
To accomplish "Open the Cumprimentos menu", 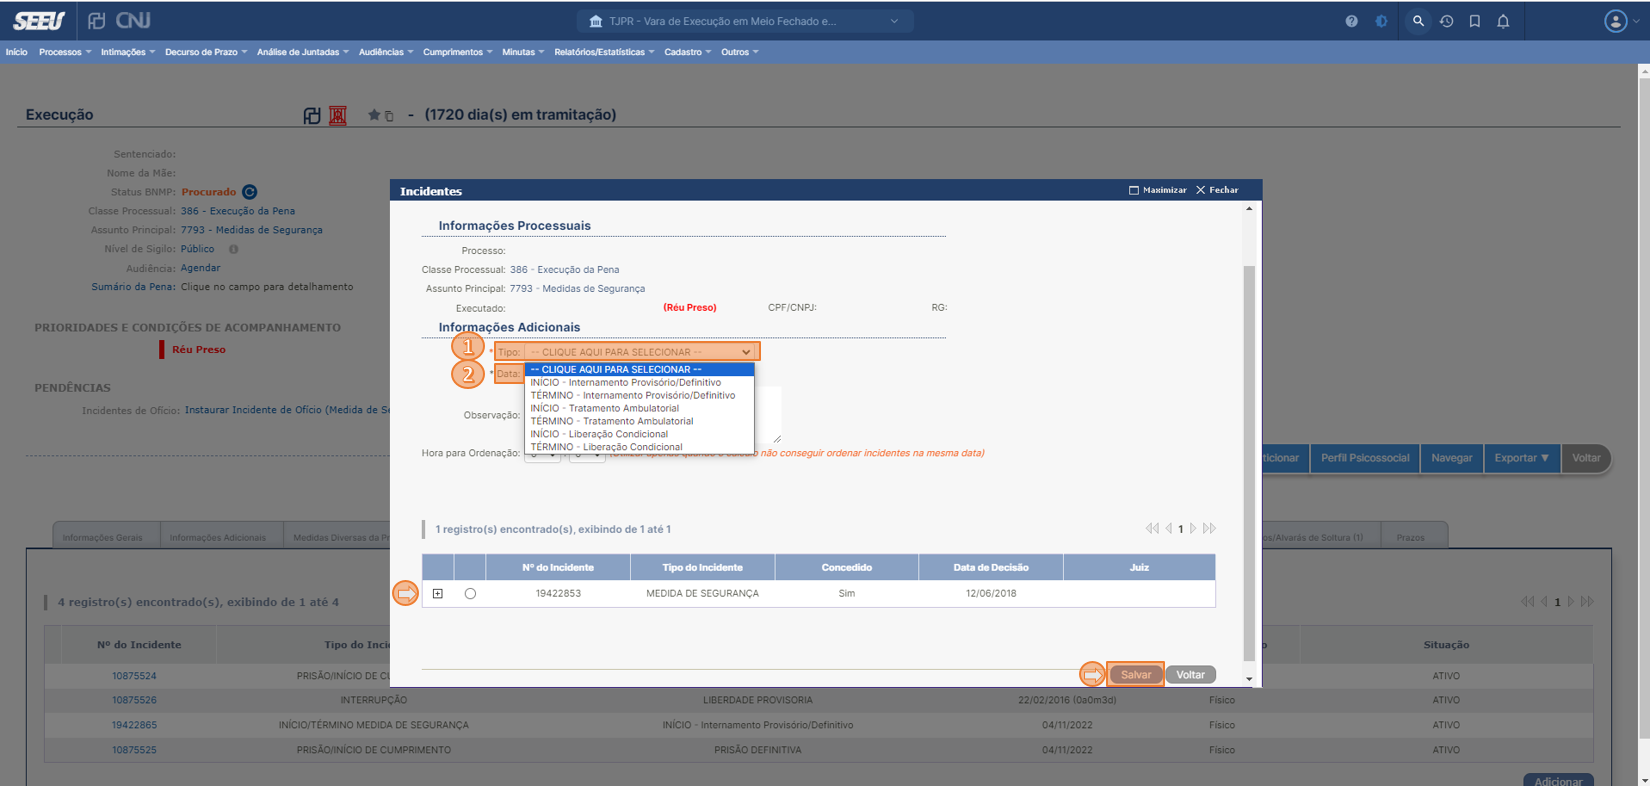I will tap(458, 52).
